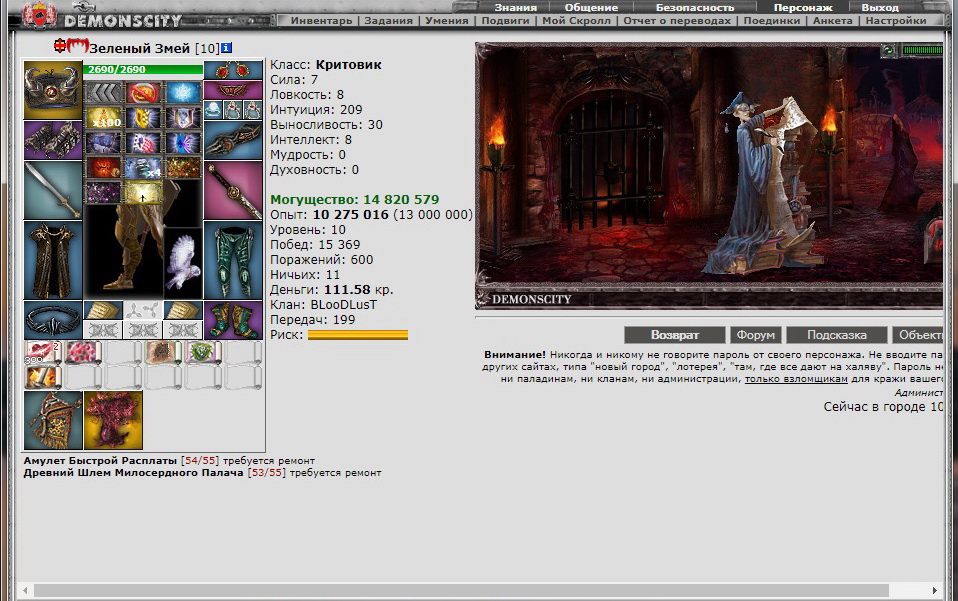Open the Знания top menu
The height and width of the screenshot is (601, 958).
tap(516, 7)
